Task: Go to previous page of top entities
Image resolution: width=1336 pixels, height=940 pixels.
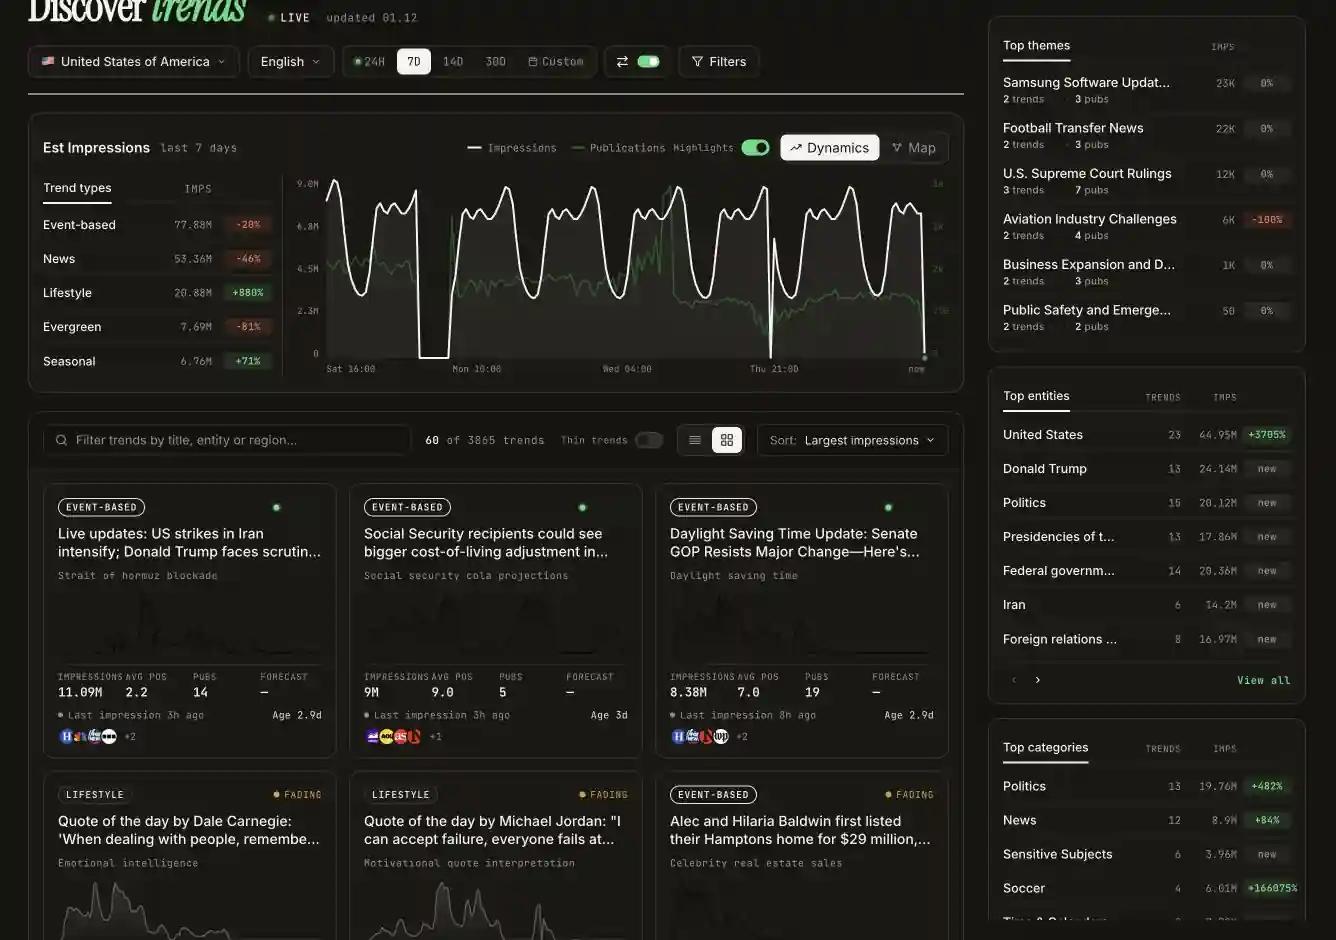Action: pos(1014,680)
